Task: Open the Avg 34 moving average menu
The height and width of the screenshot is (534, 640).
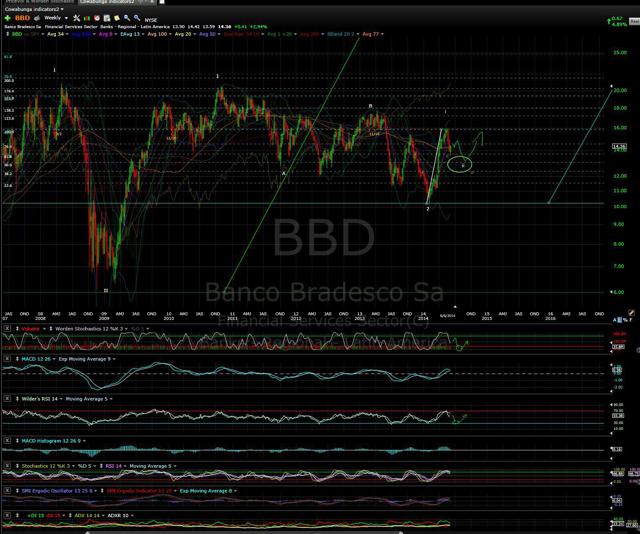Action: pos(58,34)
